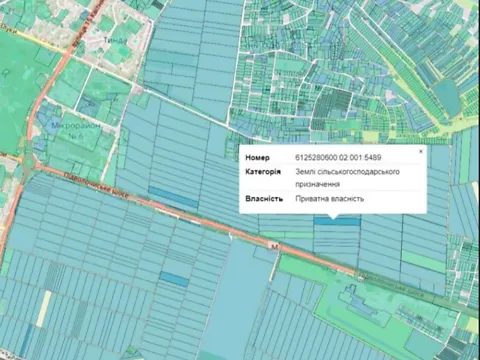This screenshot has width=480, height=360.
Task: Click the вулиця 15 Квітня street label
Action: point(82,23)
